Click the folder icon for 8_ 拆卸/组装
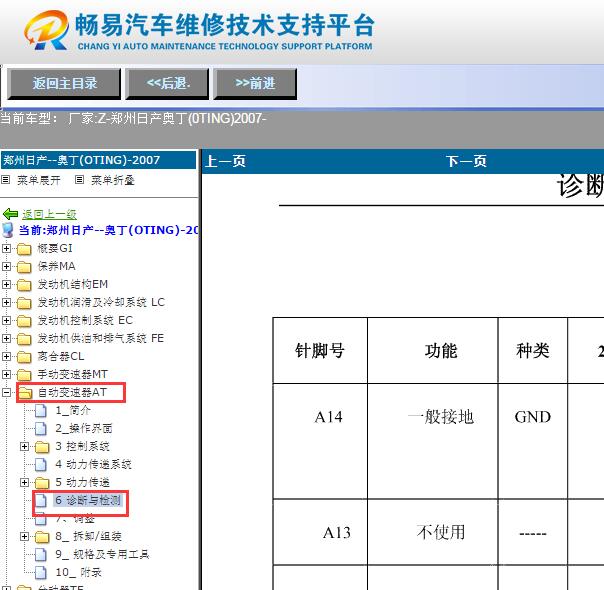This screenshot has width=604, height=590. [42, 536]
